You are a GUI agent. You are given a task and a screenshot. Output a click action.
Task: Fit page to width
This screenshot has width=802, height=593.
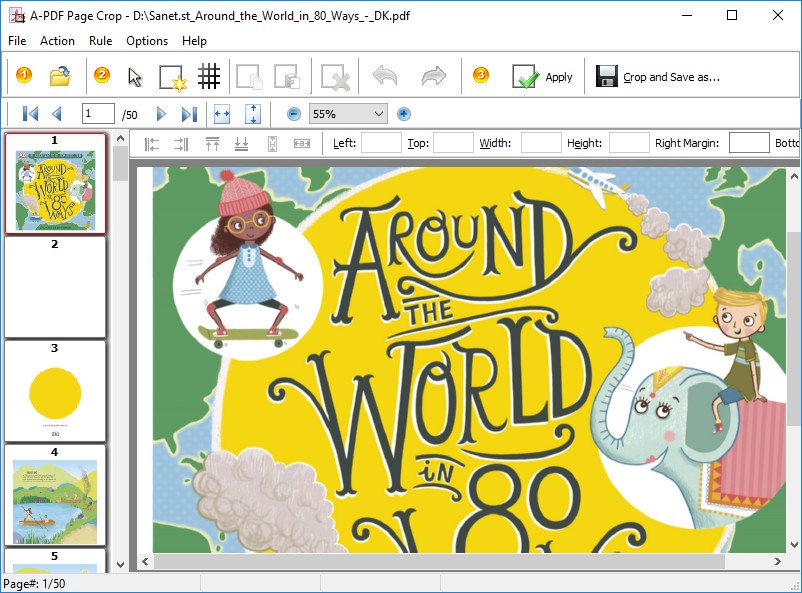coord(221,114)
